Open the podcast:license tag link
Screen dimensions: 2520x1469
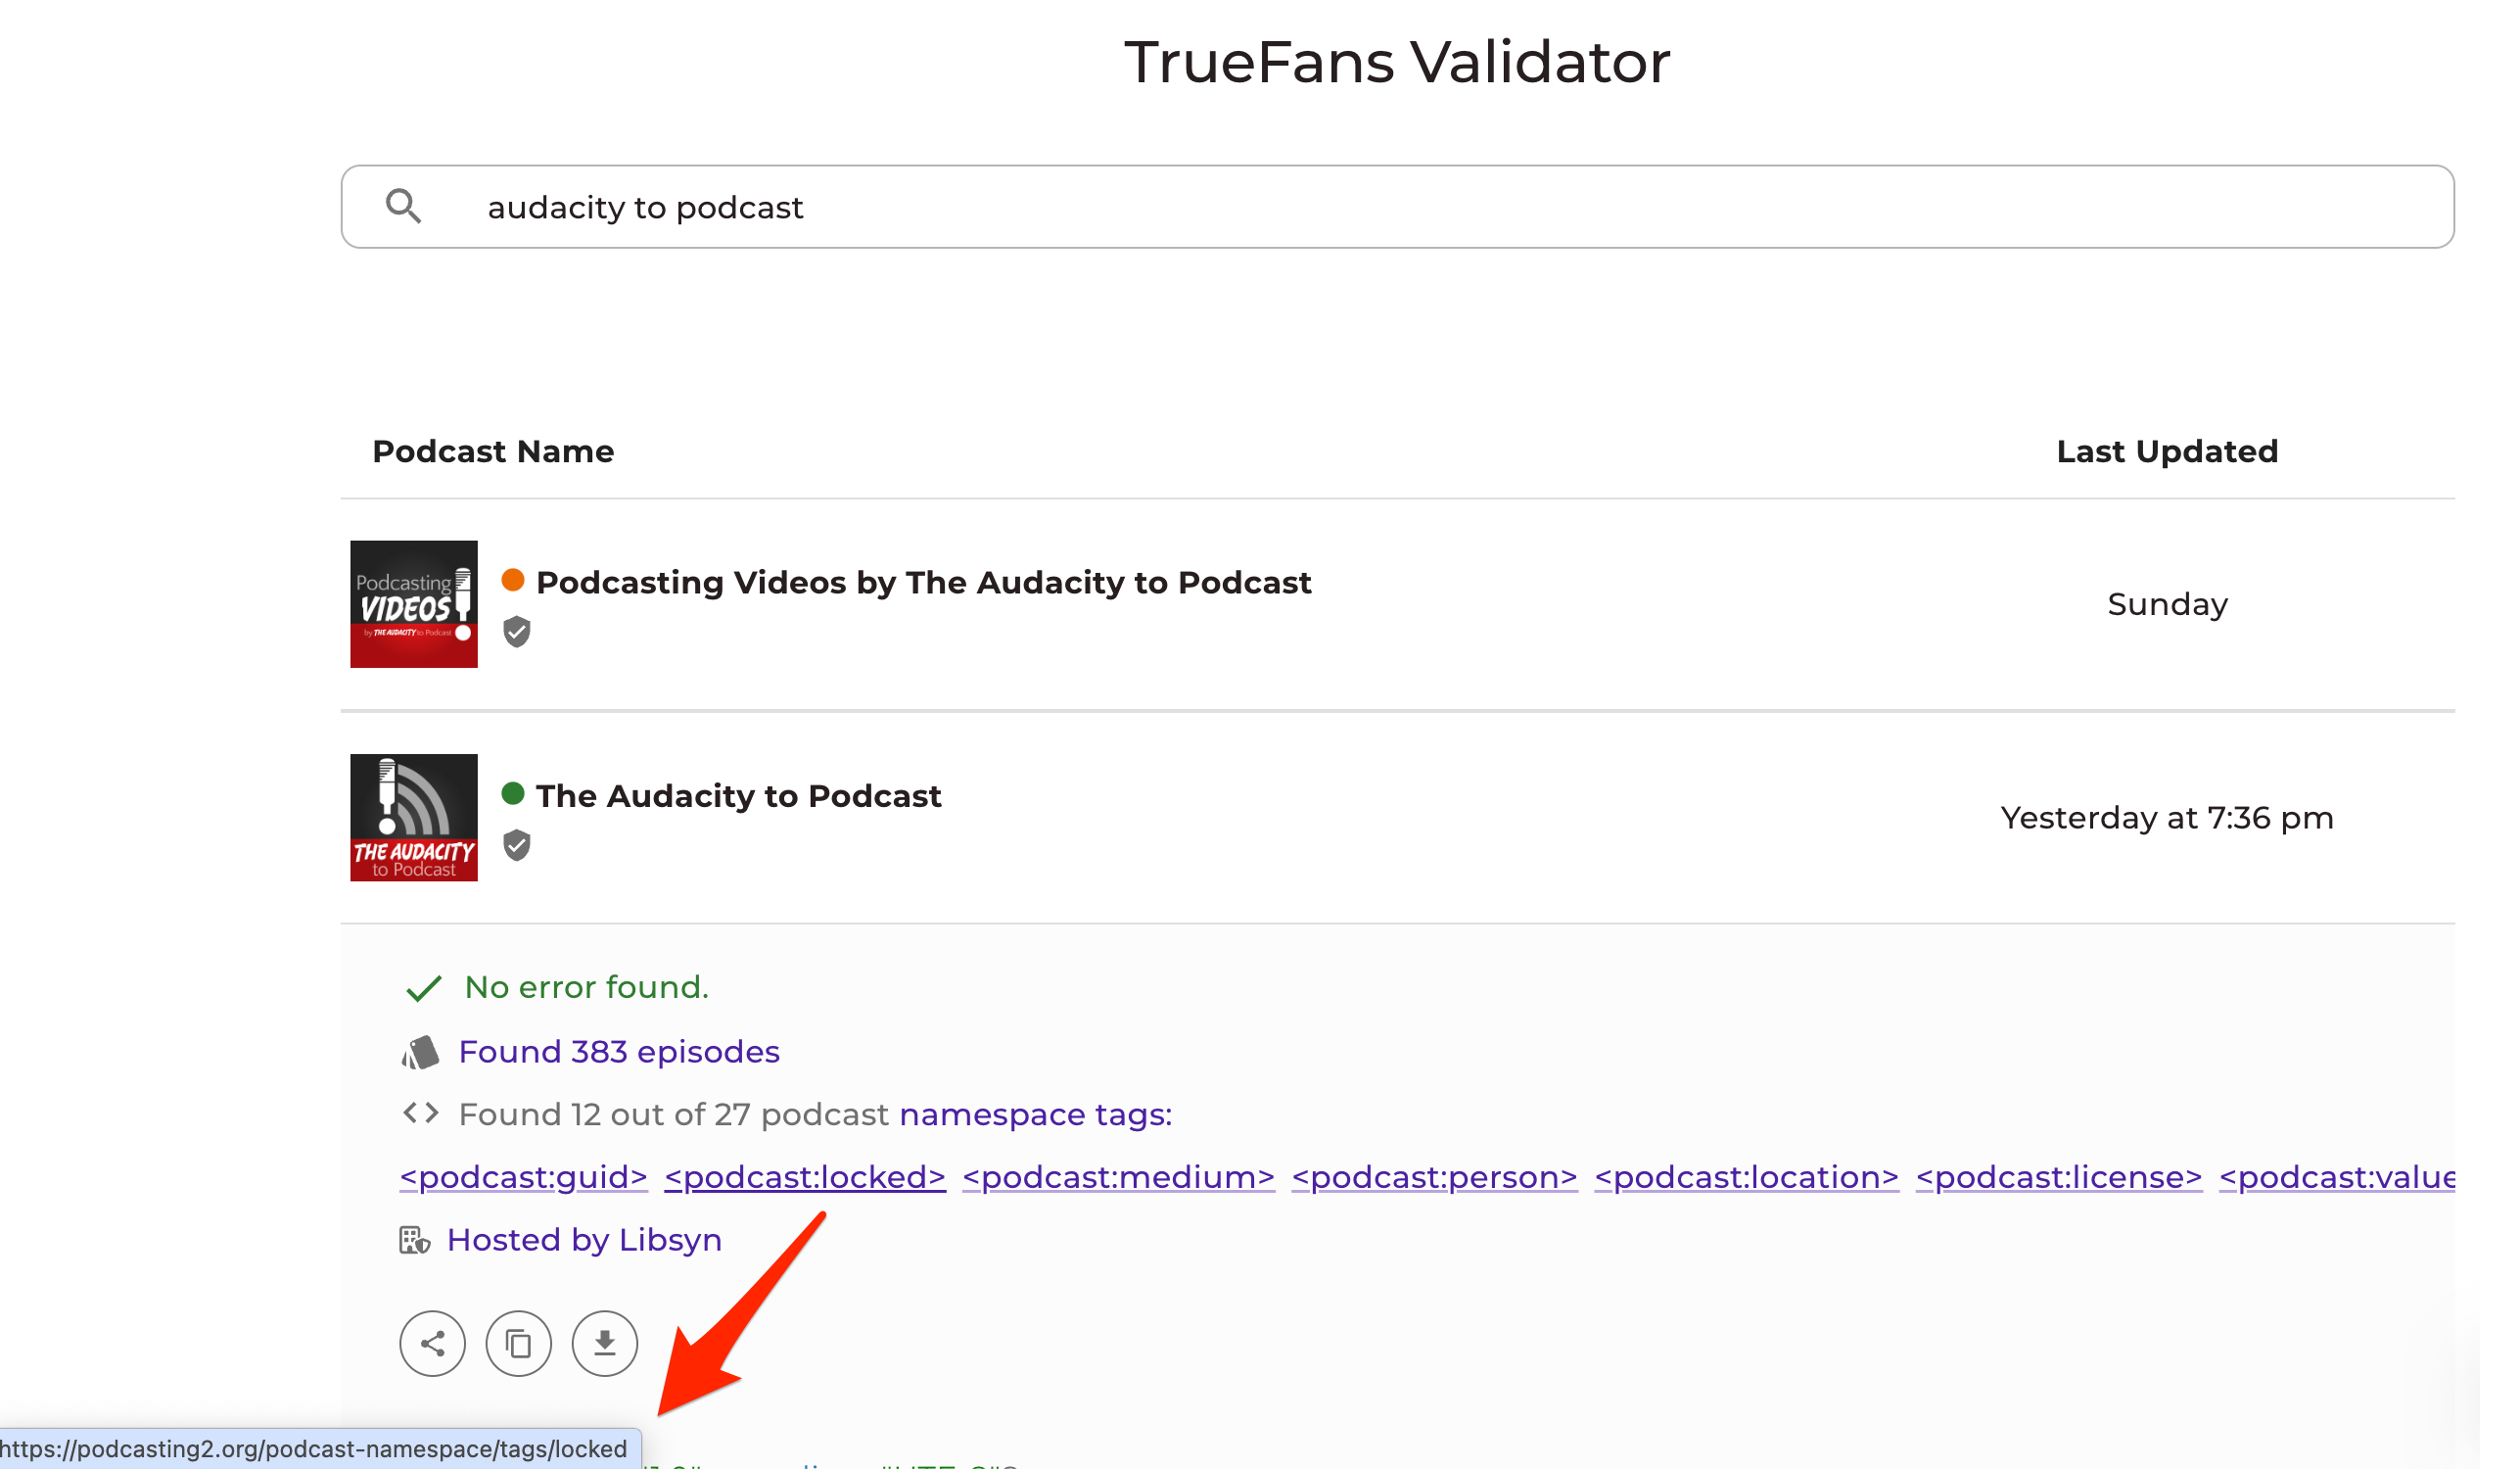point(2058,1177)
